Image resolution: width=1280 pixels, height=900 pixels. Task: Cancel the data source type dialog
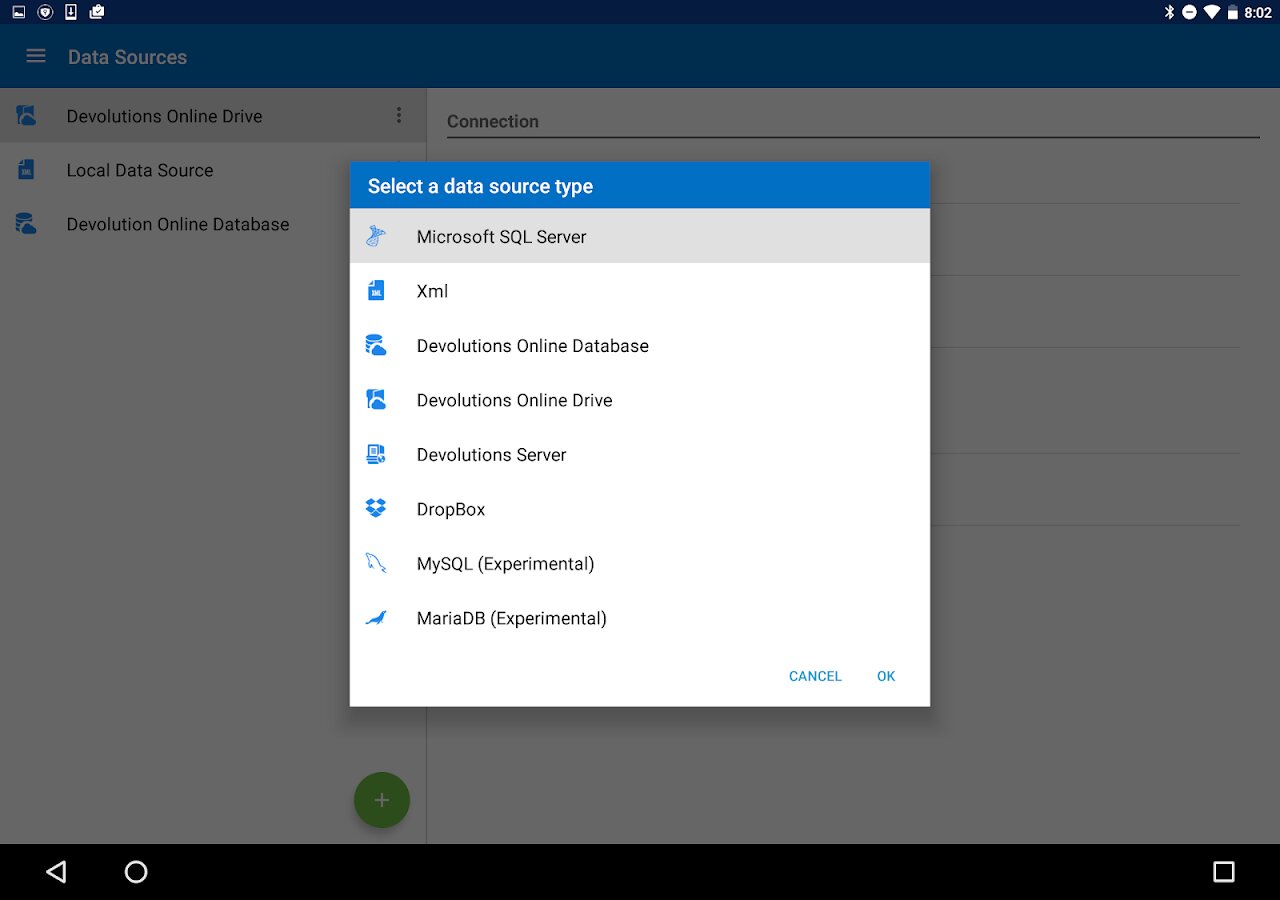(815, 676)
